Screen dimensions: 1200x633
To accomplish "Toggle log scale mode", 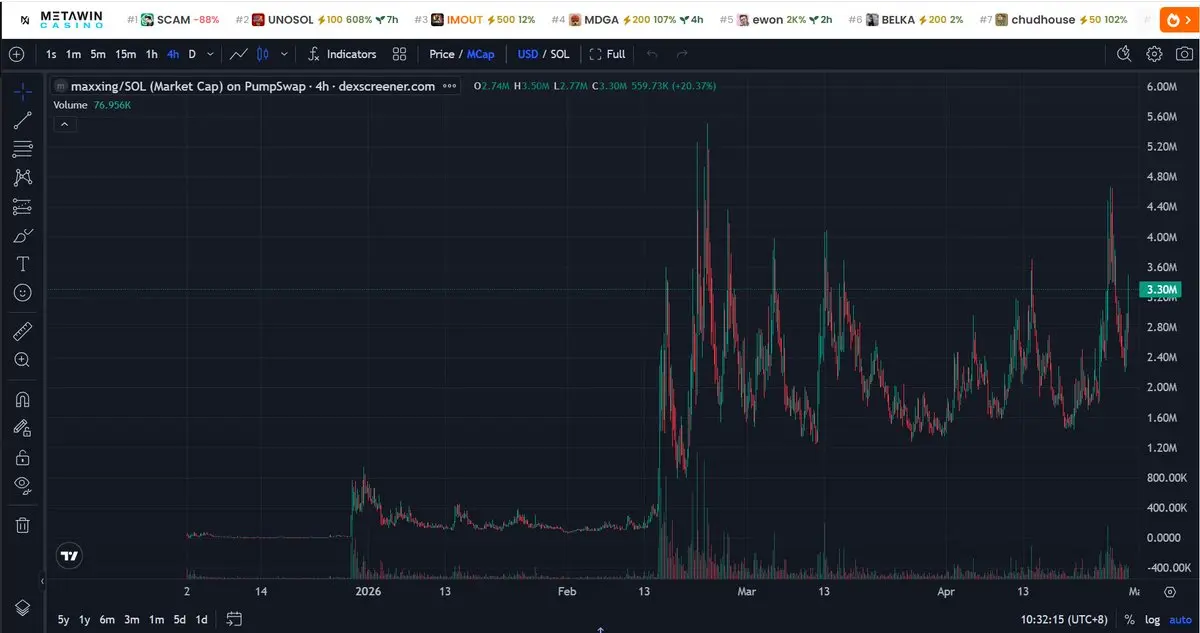I will 1153,620.
